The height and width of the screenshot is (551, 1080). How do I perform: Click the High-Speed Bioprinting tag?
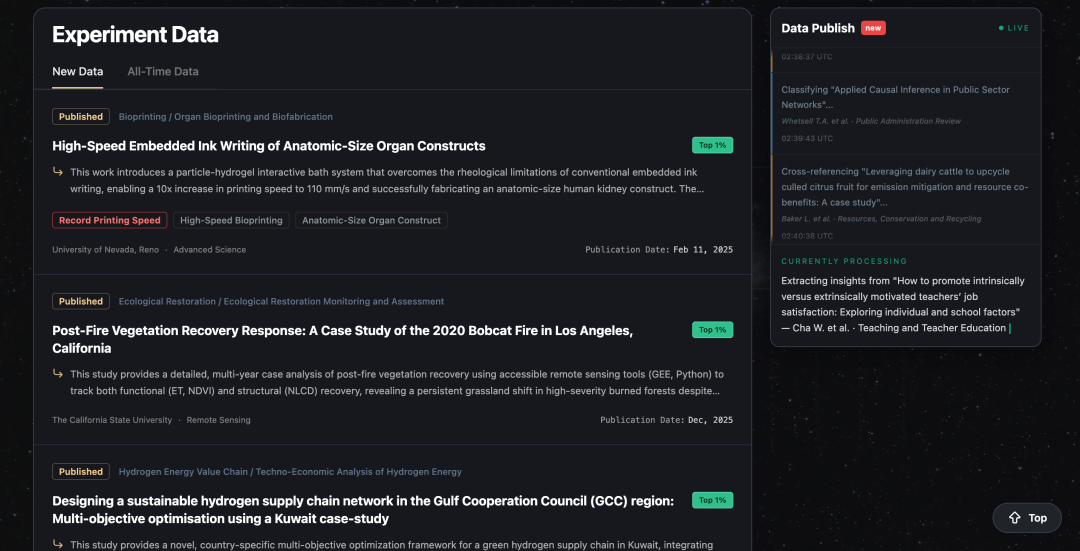coord(231,220)
